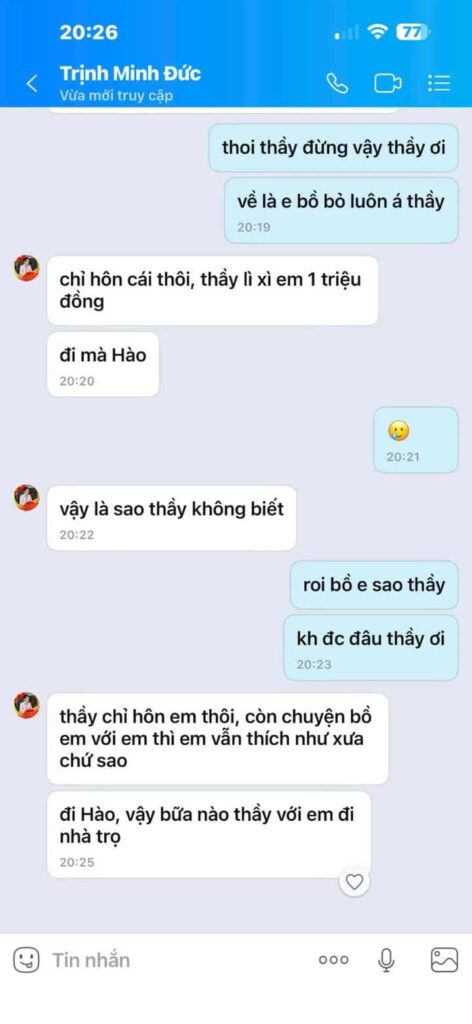Screen dimensions: 472x1024
Task: Tap the three-dots more options icon
Action: coord(334,960)
